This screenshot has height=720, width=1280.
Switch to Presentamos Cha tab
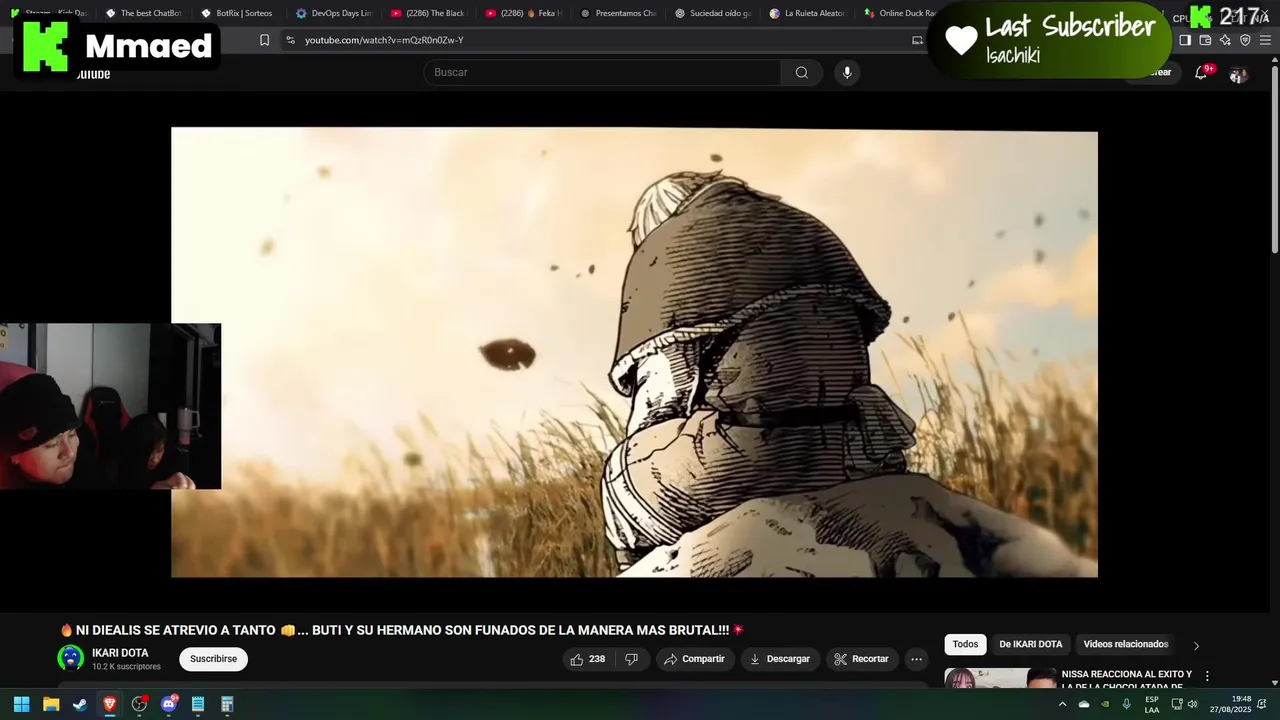pyautogui.click(x=617, y=13)
